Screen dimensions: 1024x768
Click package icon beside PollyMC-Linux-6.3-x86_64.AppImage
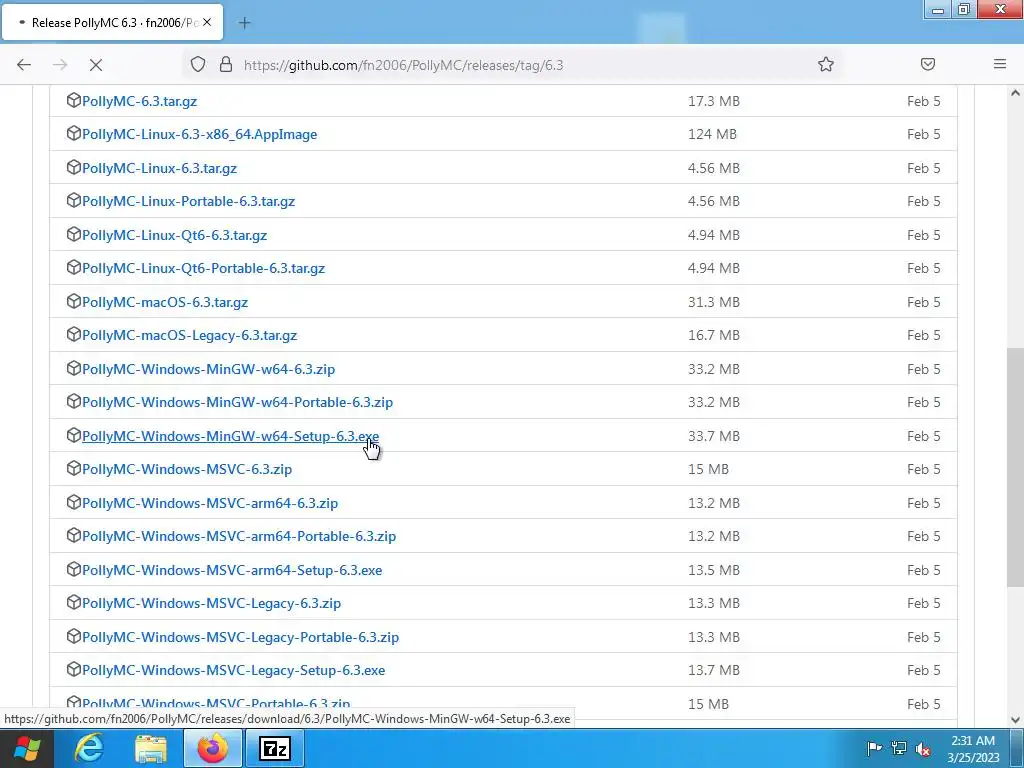point(73,134)
